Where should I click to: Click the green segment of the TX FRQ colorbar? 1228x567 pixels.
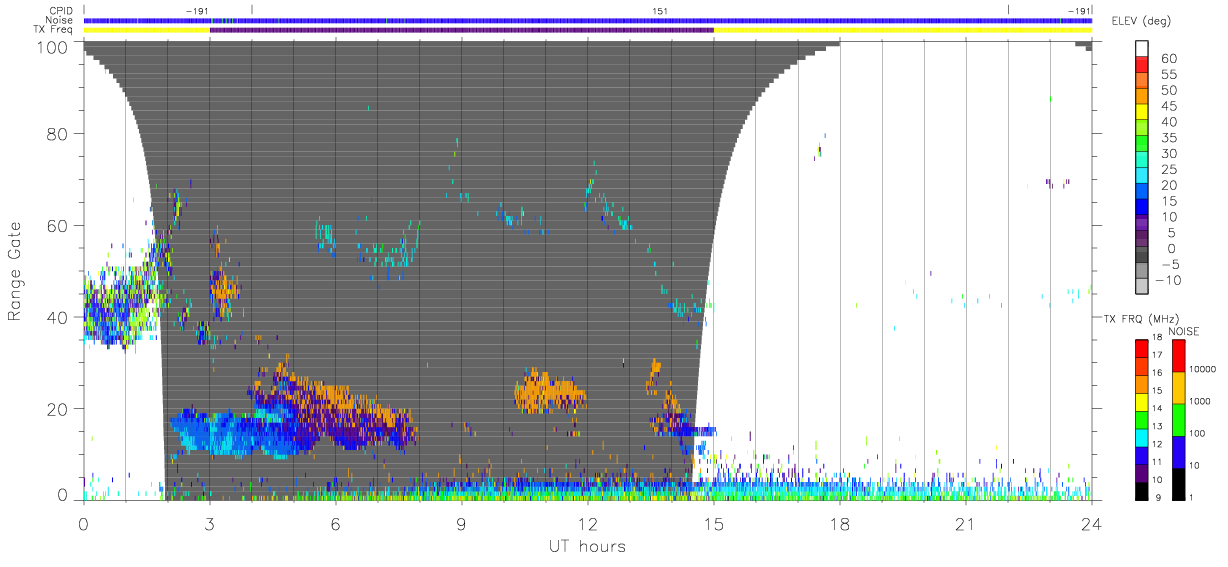point(1141,418)
